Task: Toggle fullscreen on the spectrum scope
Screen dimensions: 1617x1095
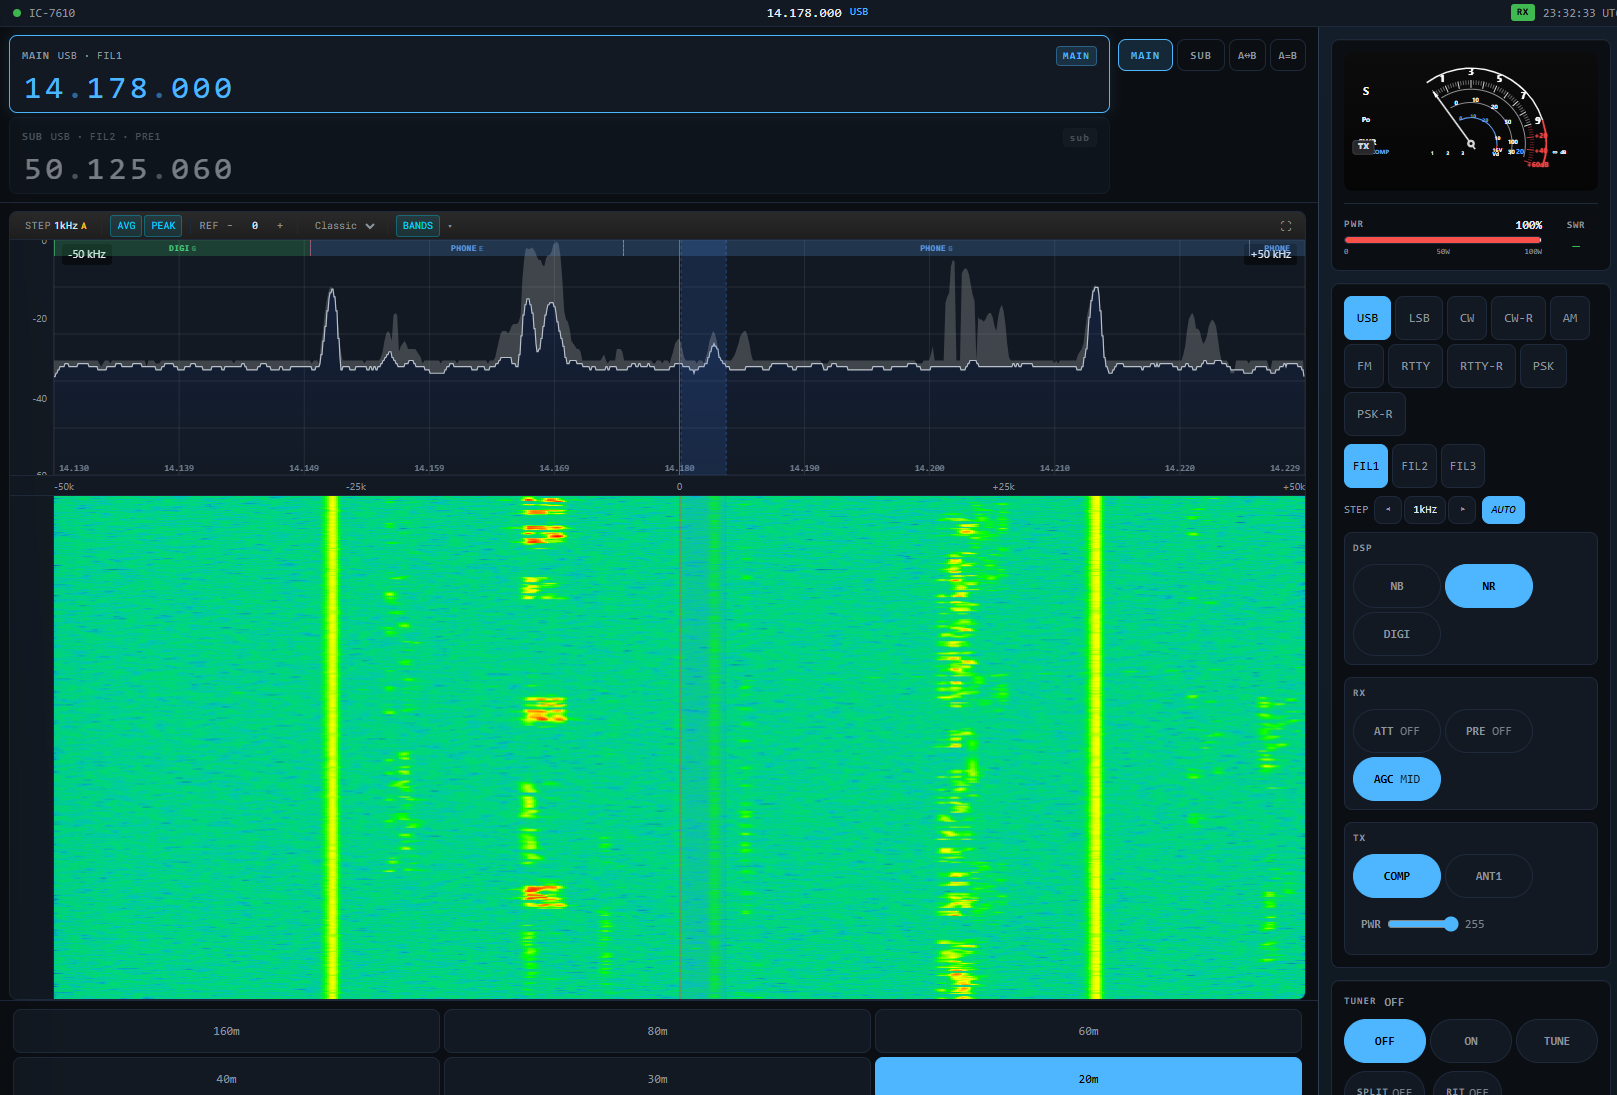Action: tap(1286, 226)
